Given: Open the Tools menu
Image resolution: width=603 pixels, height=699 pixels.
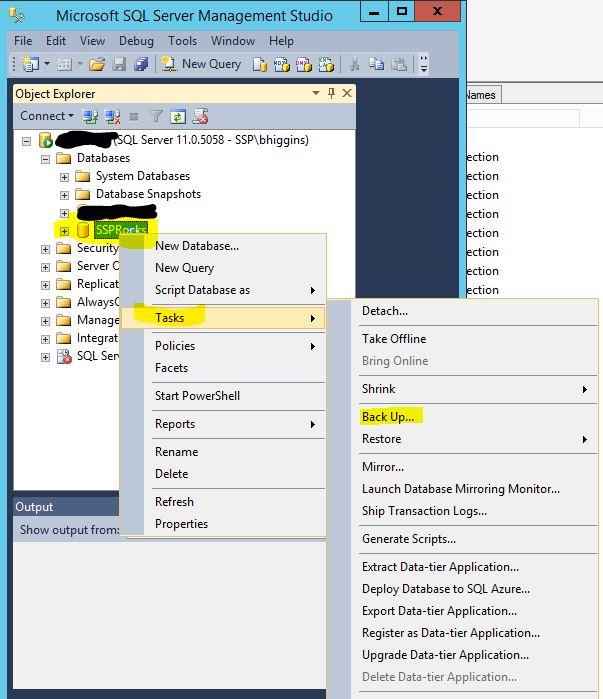Looking at the screenshot, I should pyautogui.click(x=183, y=41).
